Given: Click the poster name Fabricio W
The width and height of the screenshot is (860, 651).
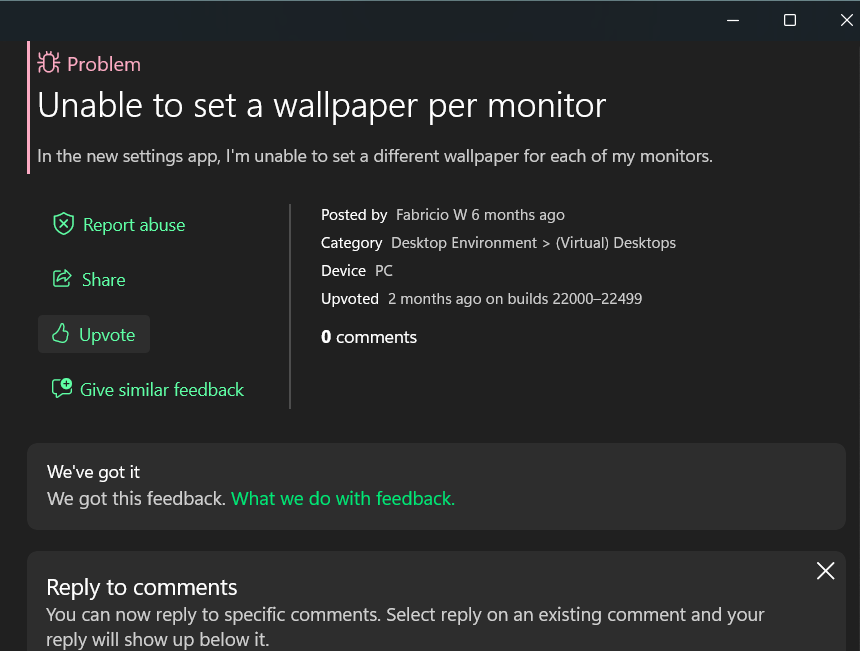Looking at the screenshot, I should [x=432, y=214].
